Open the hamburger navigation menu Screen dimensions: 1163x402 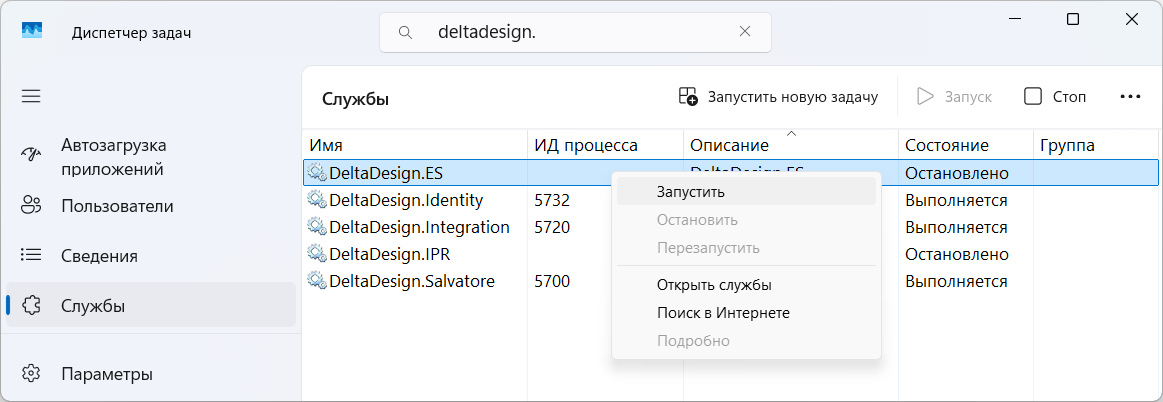pos(30,96)
